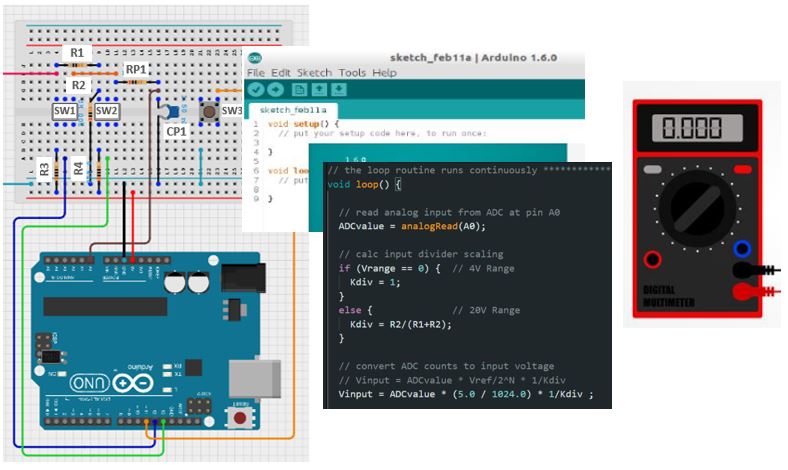Click the 'ADCvalue = analogRead(A0);' line
This screenshot has width=788, height=470.
412,226
